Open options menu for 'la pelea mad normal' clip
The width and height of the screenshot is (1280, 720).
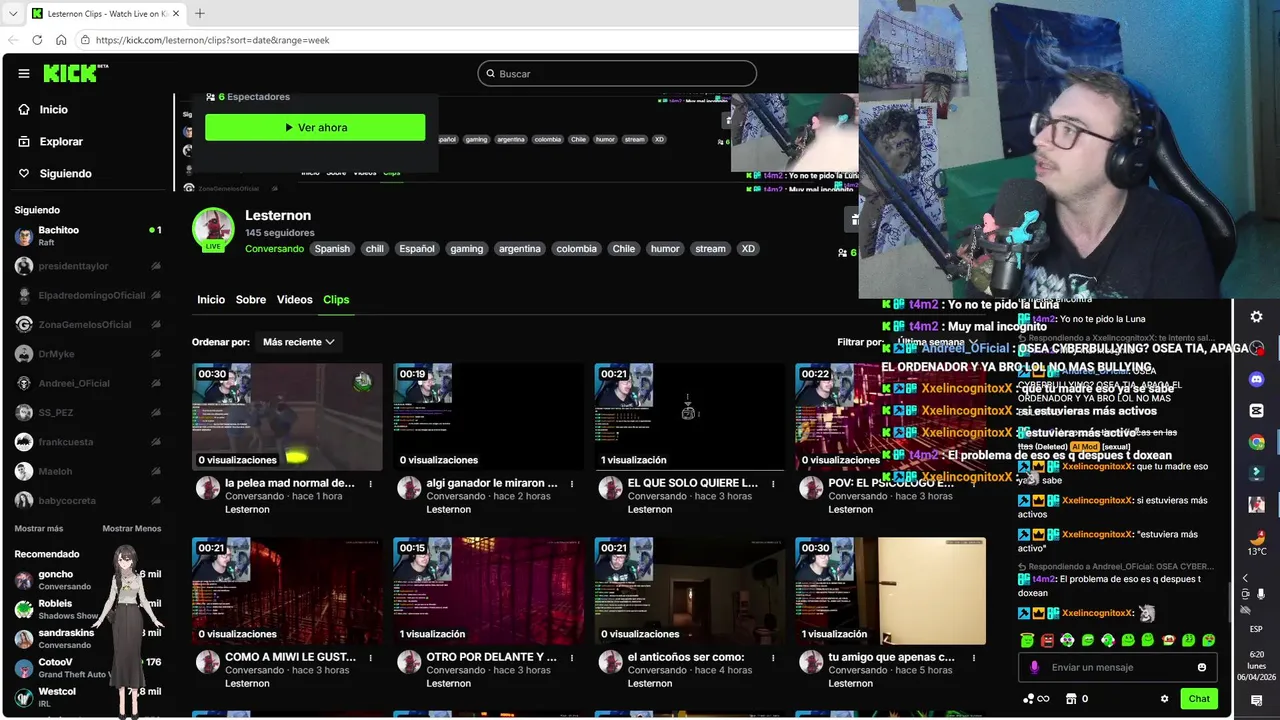pyautogui.click(x=371, y=484)
